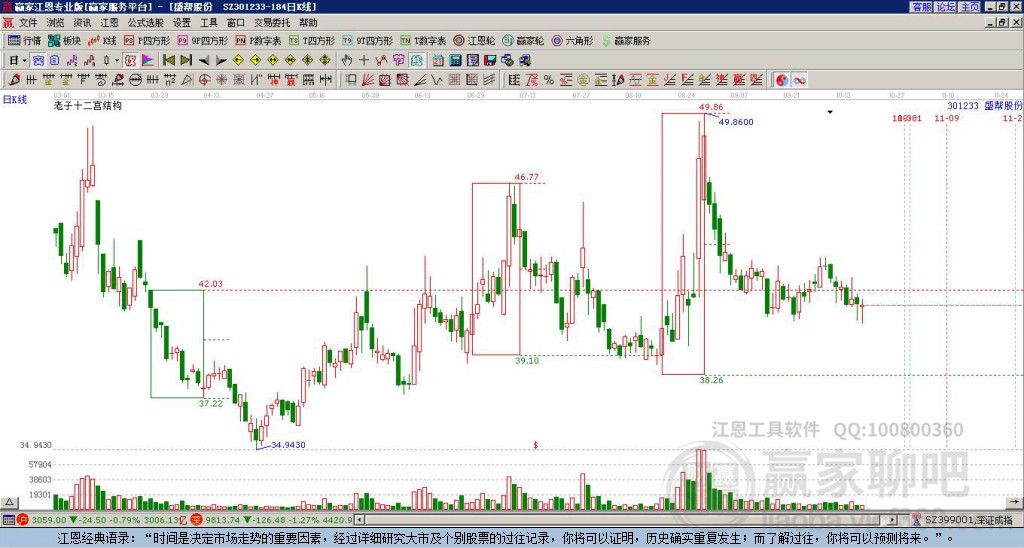Move chart left with black left arrow
The height and width of the screenshot is (548, 1024).
[x=204, y=61]
